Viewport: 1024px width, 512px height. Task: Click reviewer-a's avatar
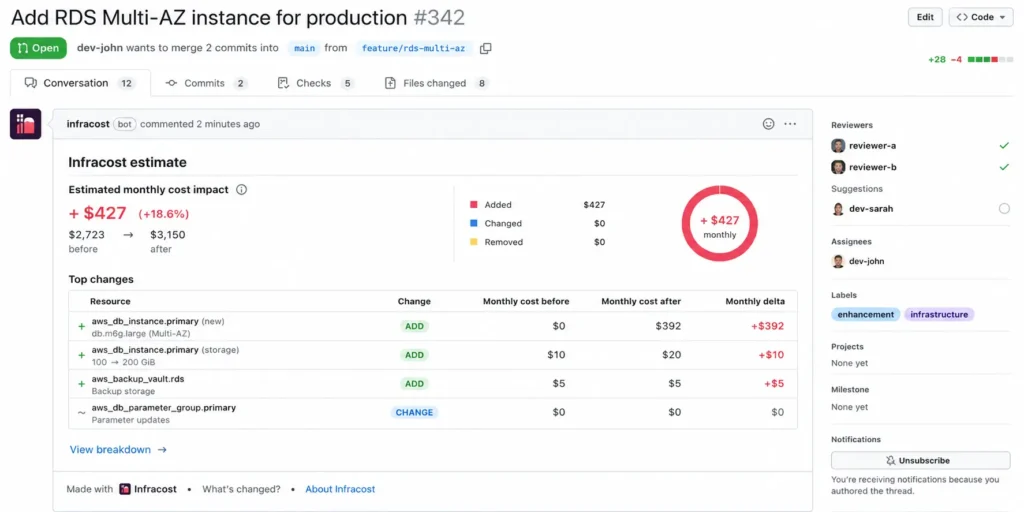838,146
